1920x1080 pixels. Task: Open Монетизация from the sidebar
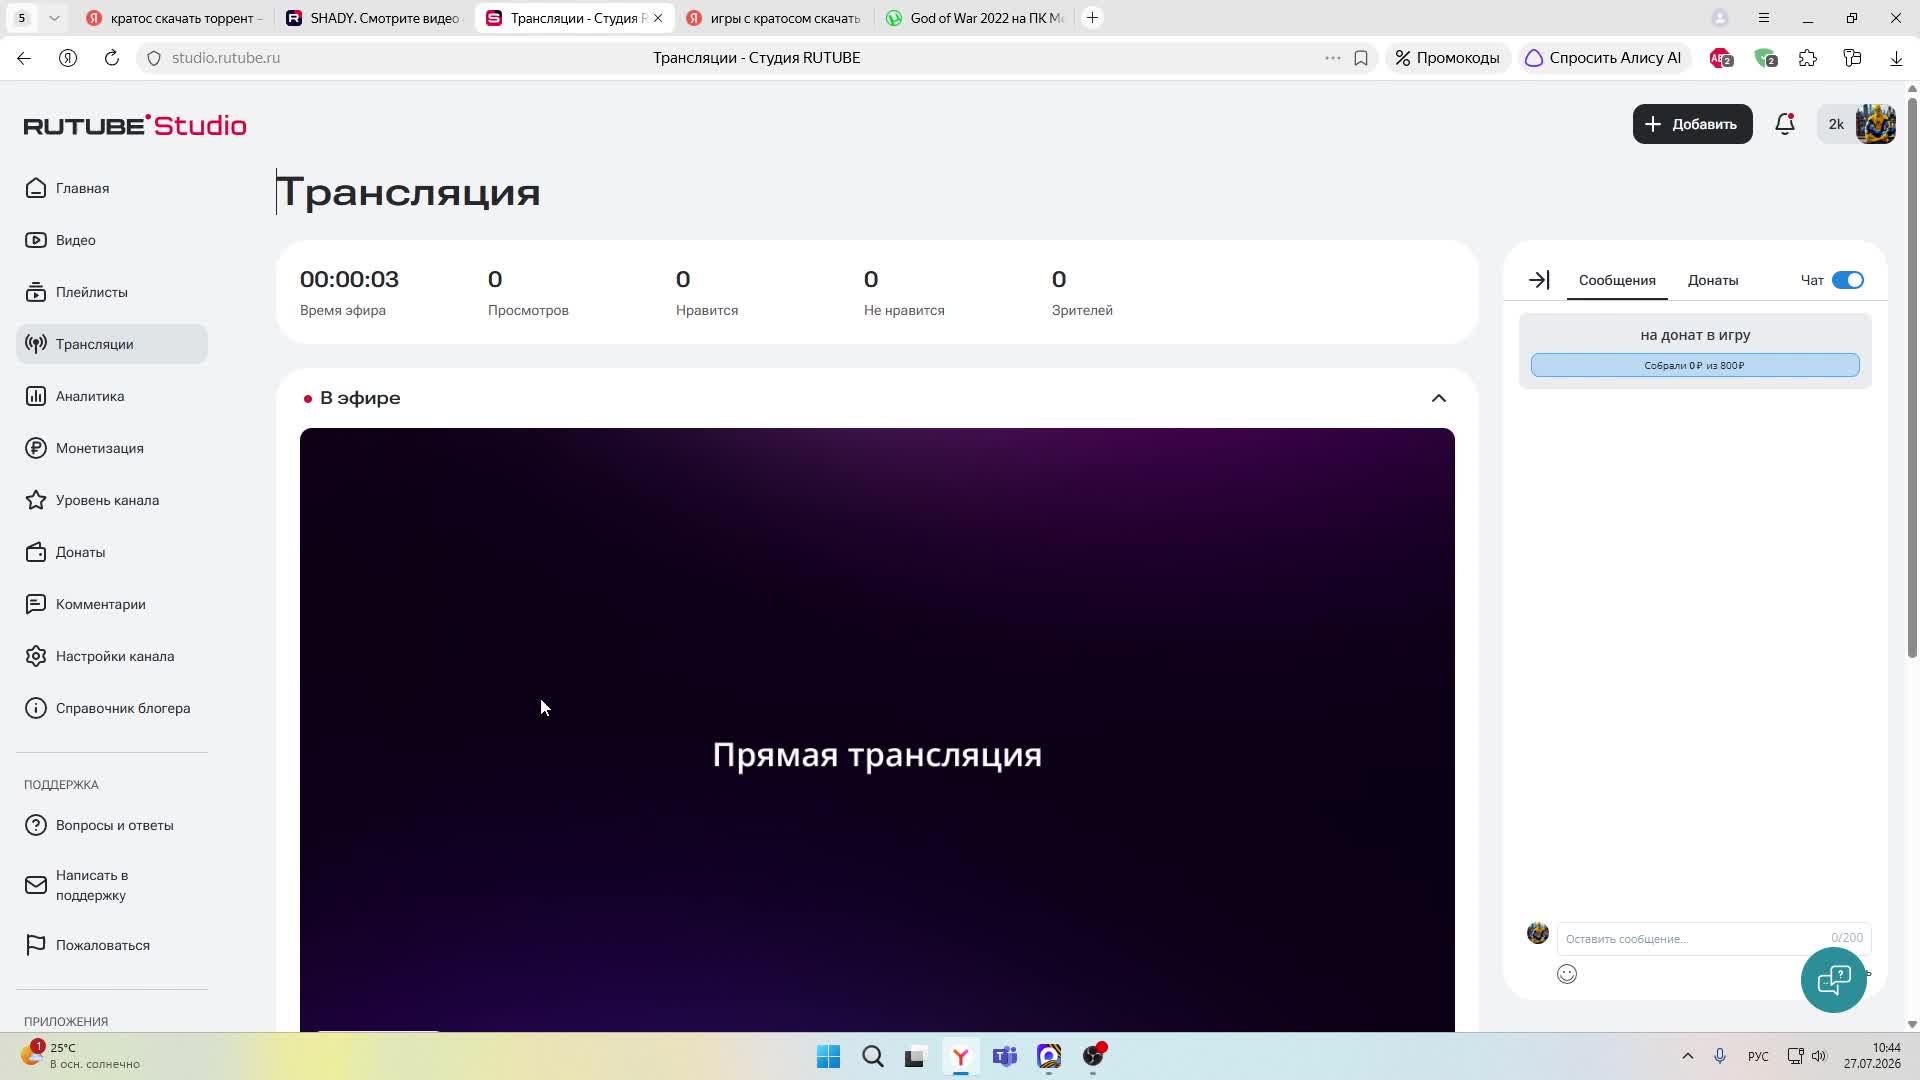point(112,448)
